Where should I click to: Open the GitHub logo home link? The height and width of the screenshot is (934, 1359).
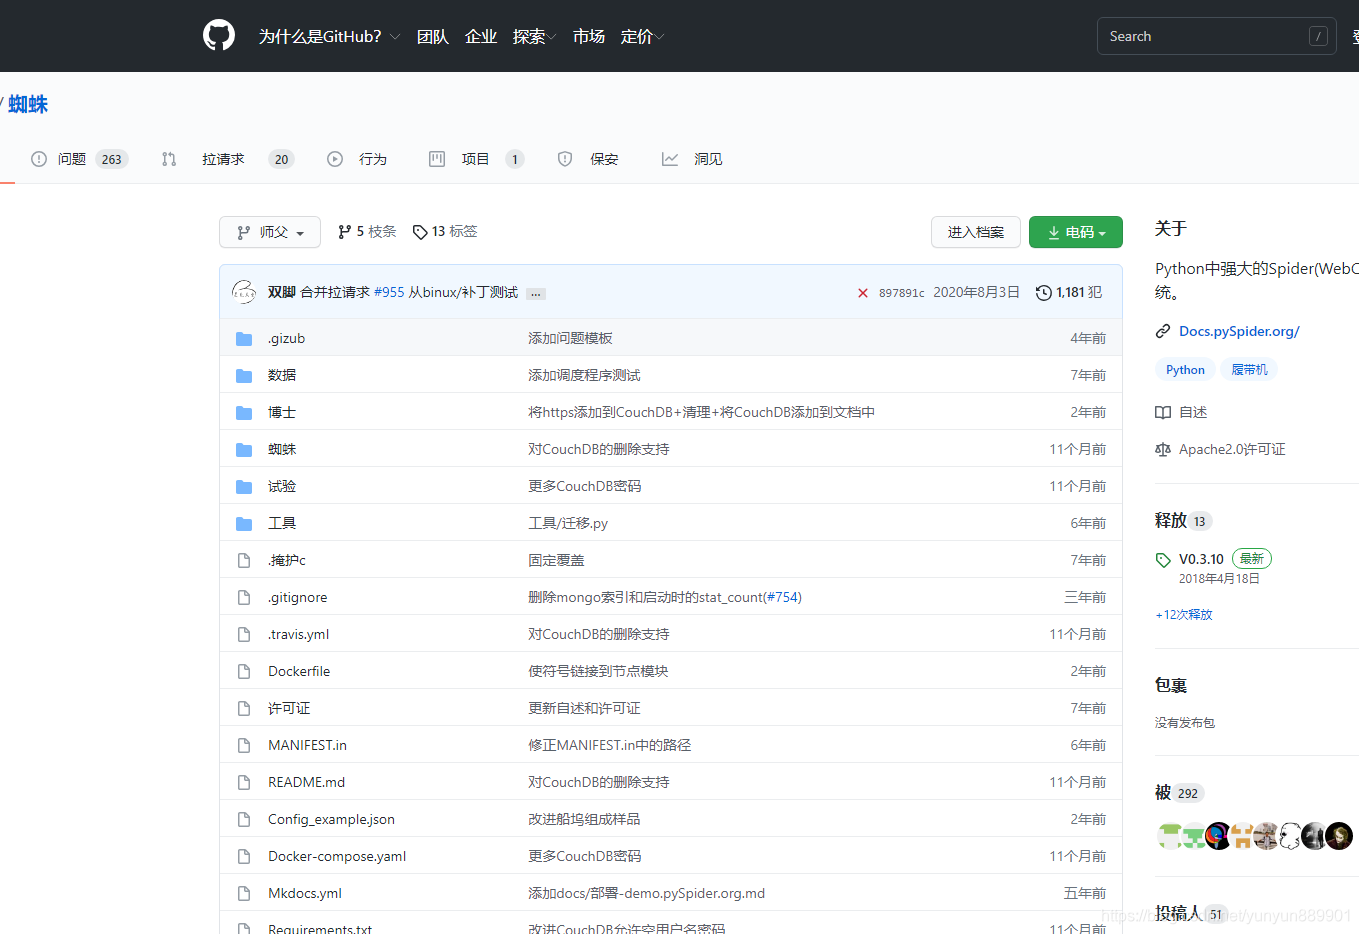click(219, 36)
